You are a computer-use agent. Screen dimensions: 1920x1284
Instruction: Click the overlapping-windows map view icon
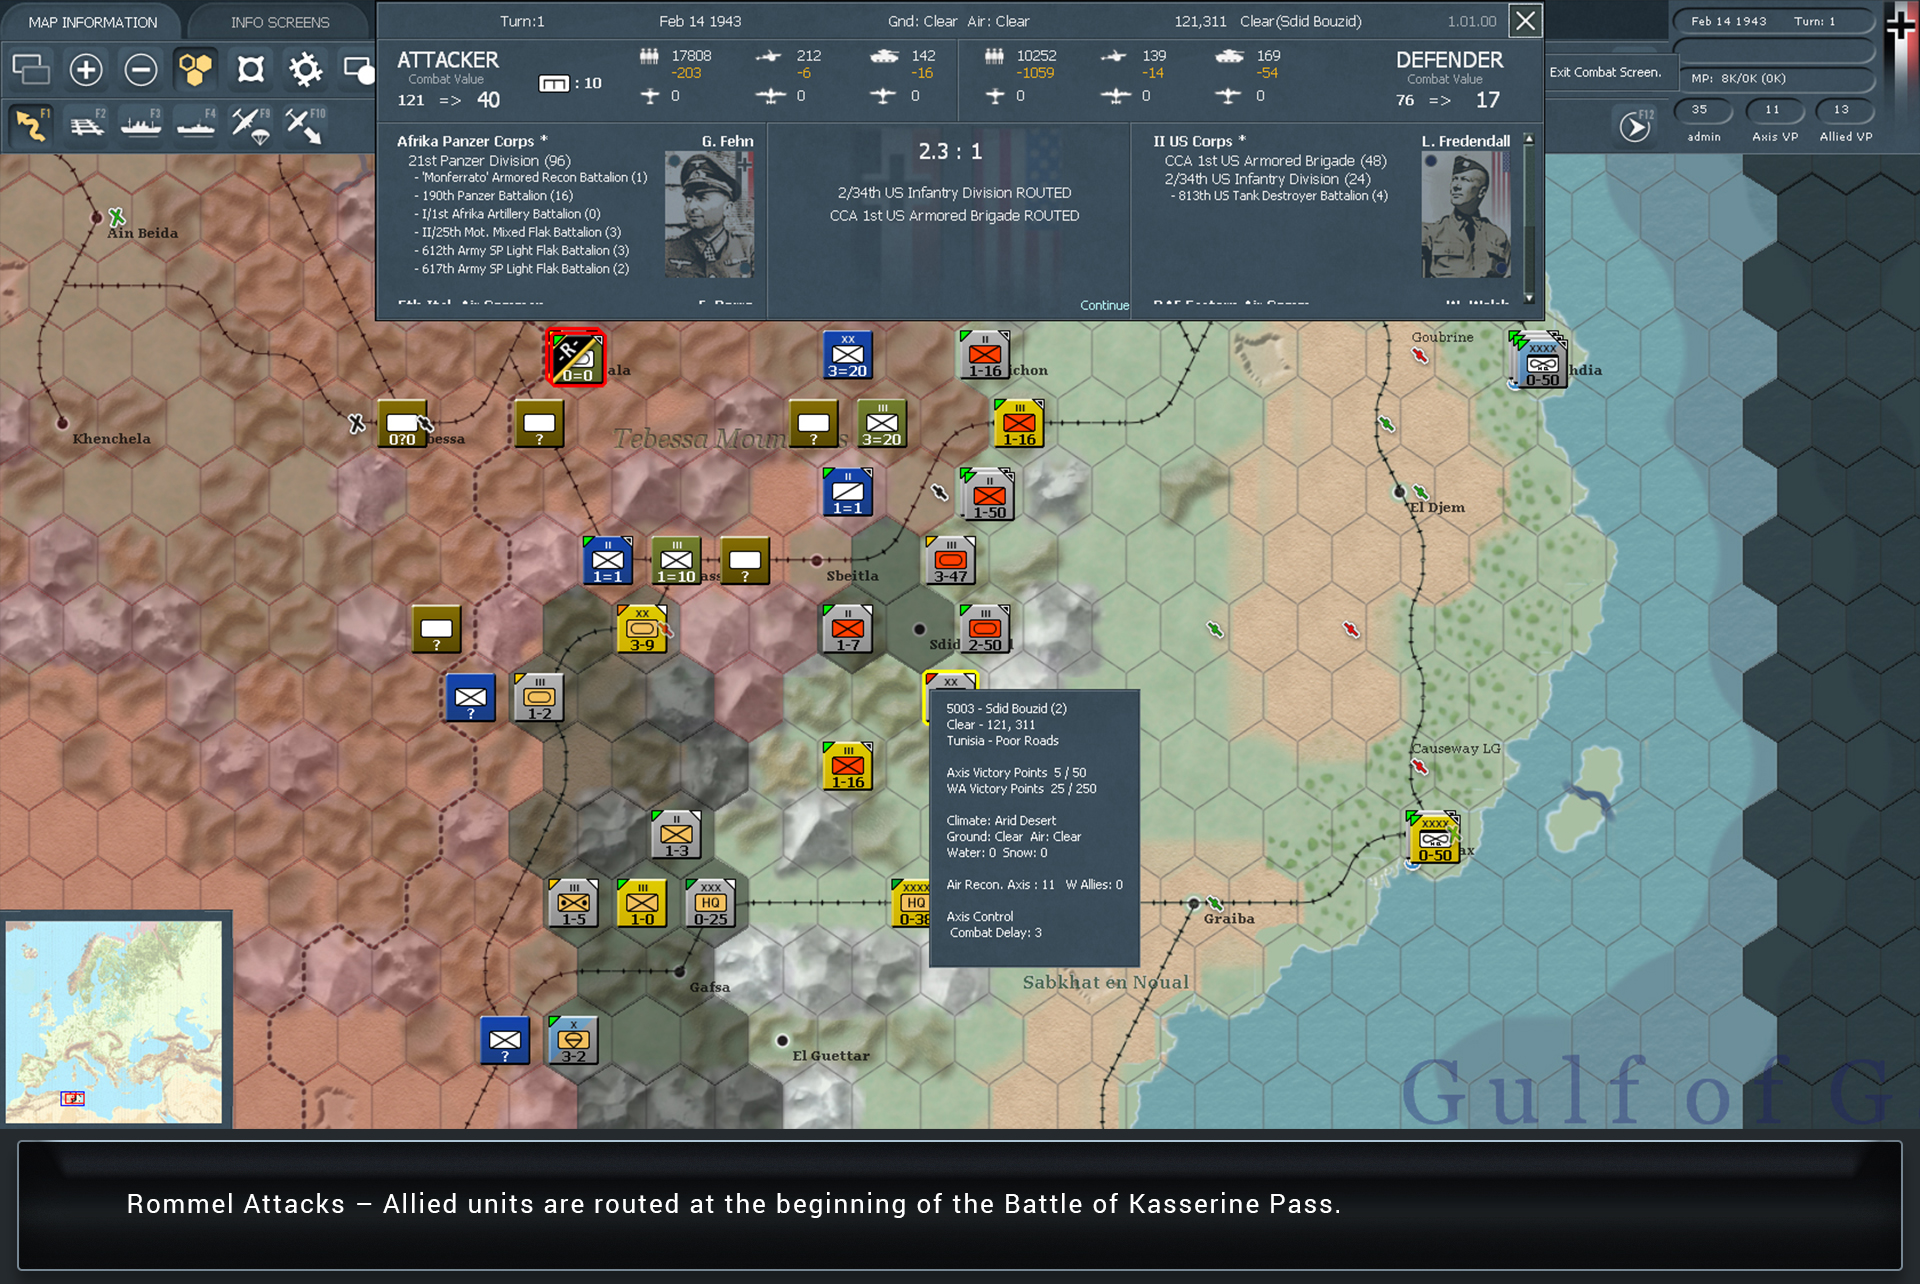(31, 70)
